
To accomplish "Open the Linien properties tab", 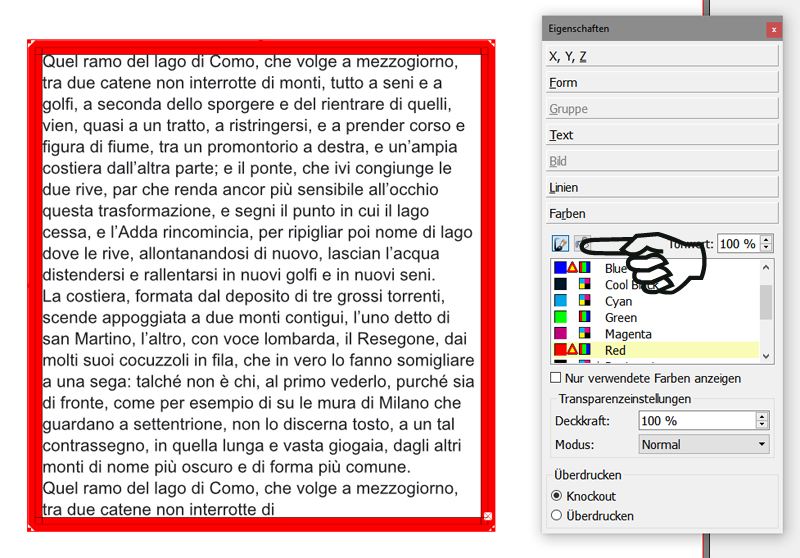I will pyautogui.click(x=661, y=187).
